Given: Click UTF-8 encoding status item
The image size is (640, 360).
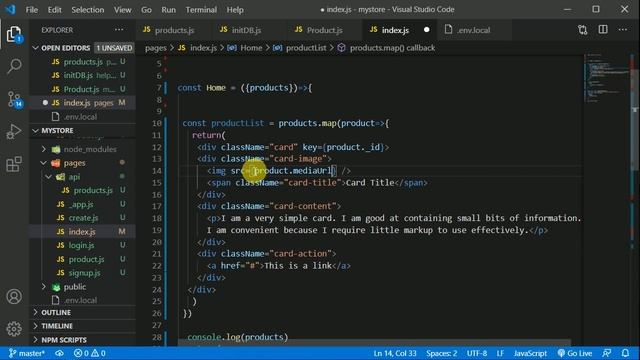Looking at the screenshot, I should pos(477,353).
